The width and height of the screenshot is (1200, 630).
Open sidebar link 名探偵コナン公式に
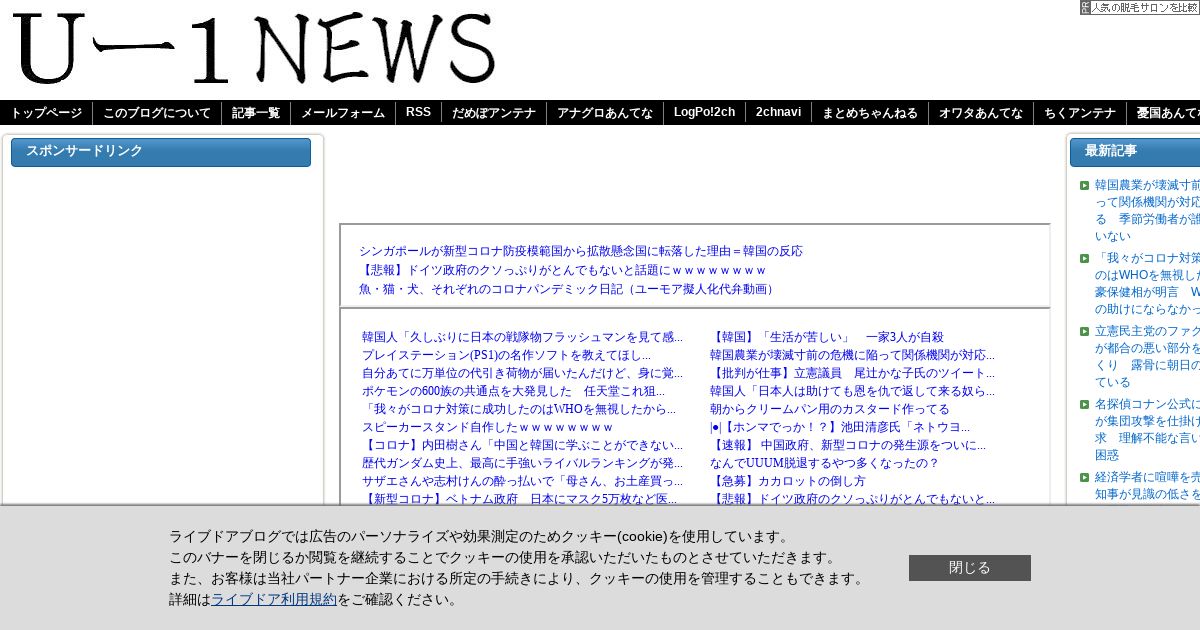coord(1147,429)
